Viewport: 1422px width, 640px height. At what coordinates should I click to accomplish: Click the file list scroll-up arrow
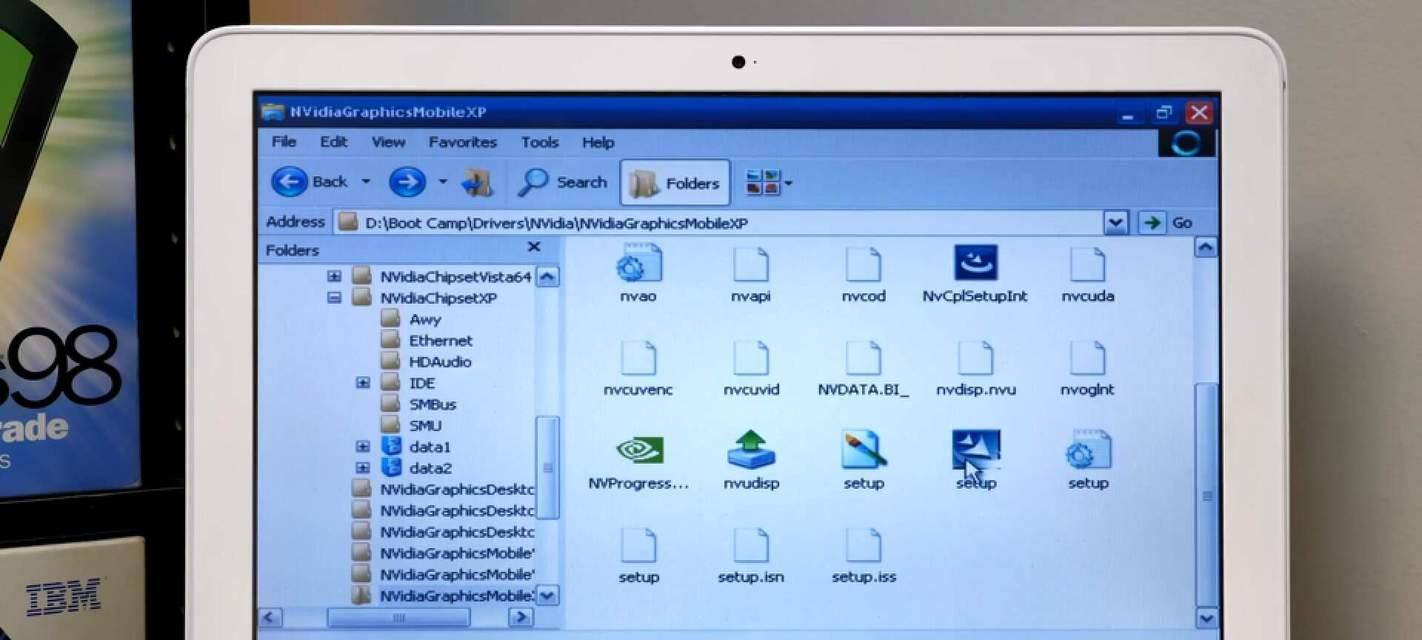coord(1206,247)
